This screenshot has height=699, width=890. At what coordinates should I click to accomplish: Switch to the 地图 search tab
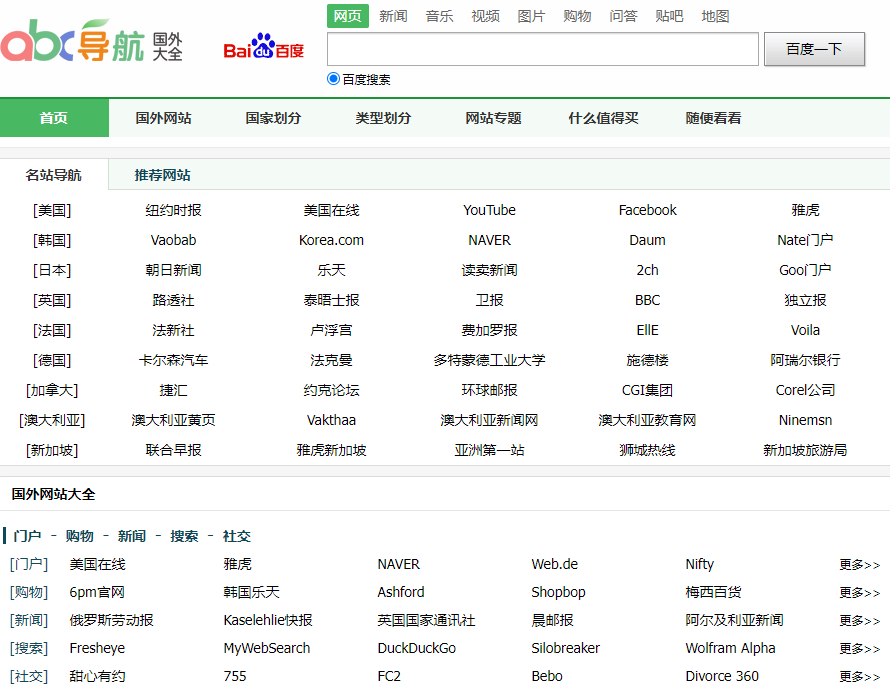(x=715, y=16)
